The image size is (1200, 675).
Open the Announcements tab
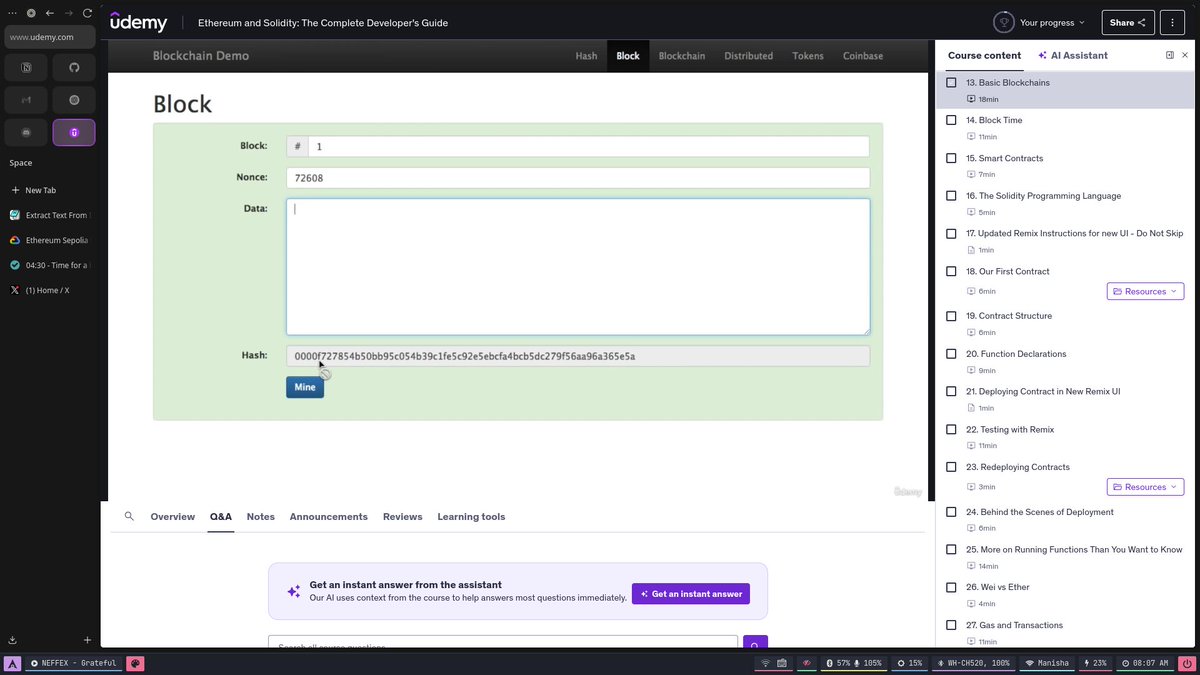pos(329,517)
